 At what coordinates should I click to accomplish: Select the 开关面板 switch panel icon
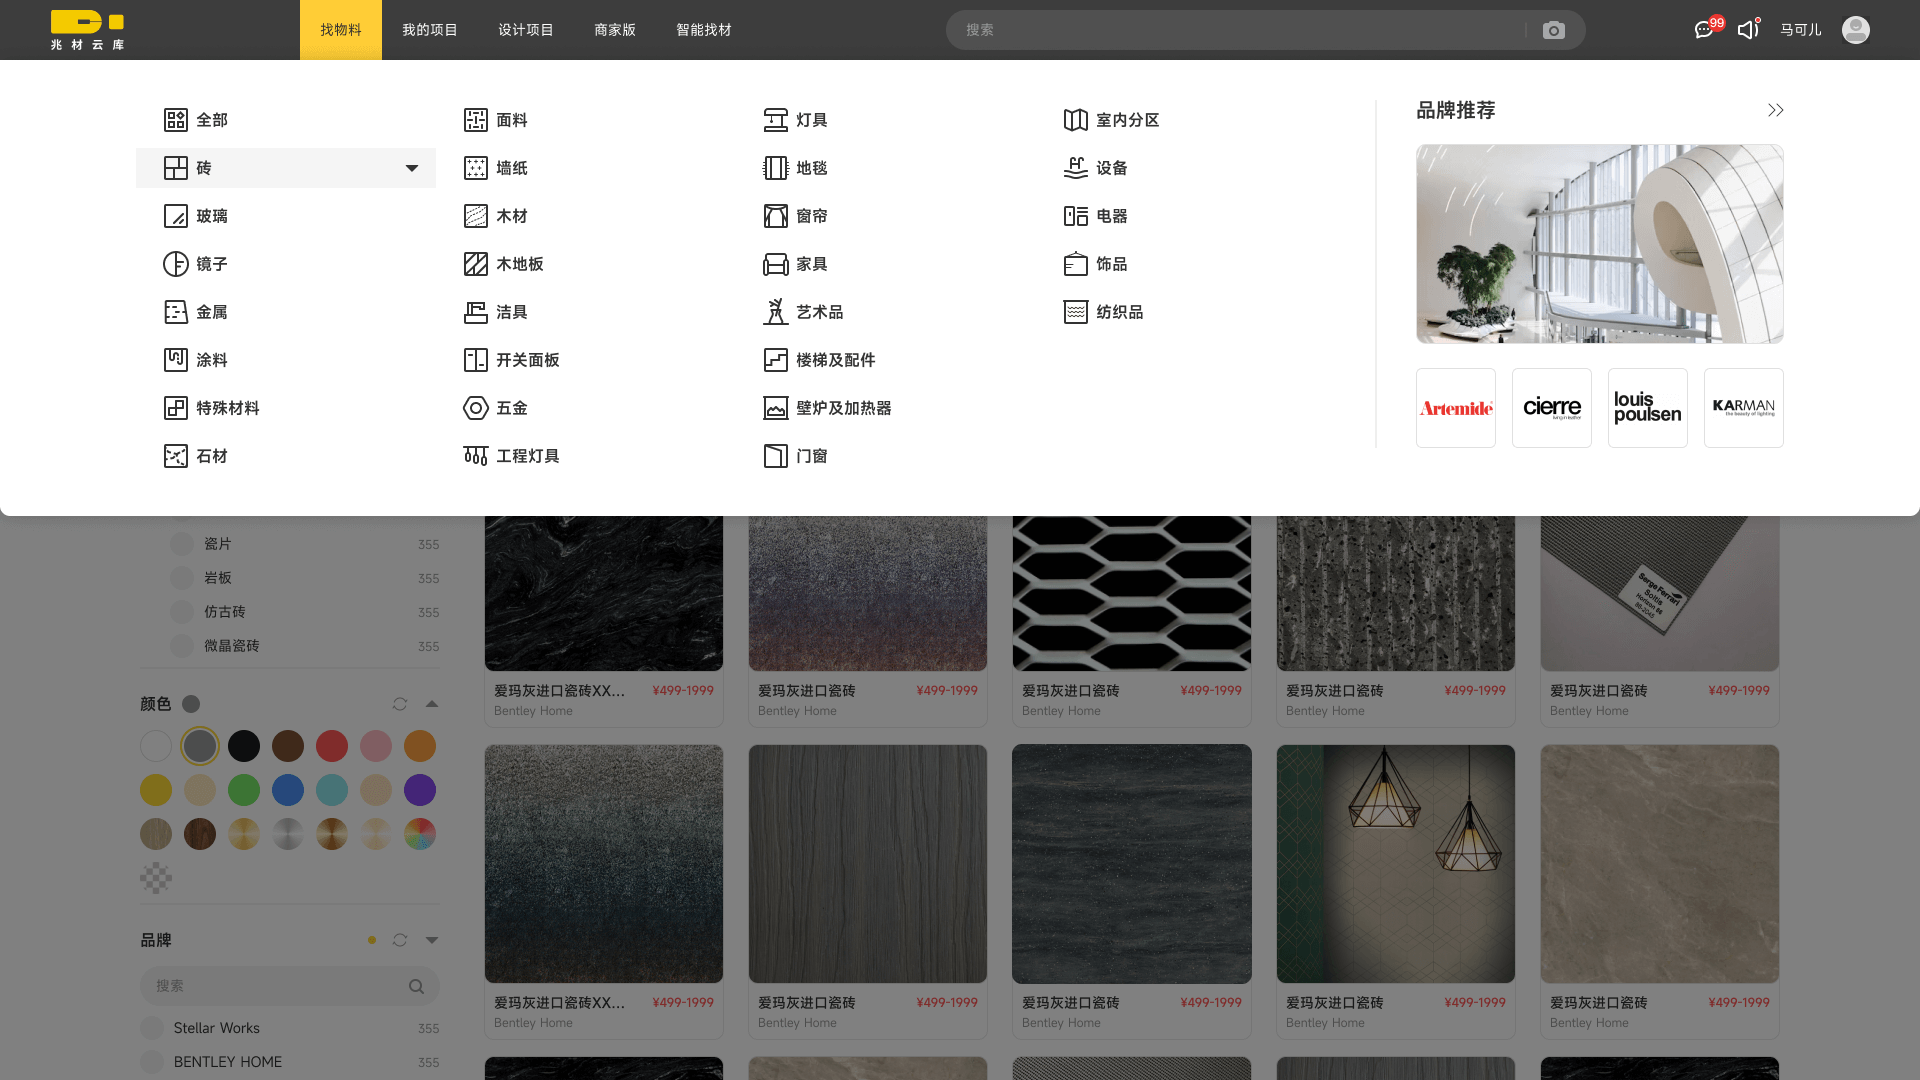coord(476,360)
